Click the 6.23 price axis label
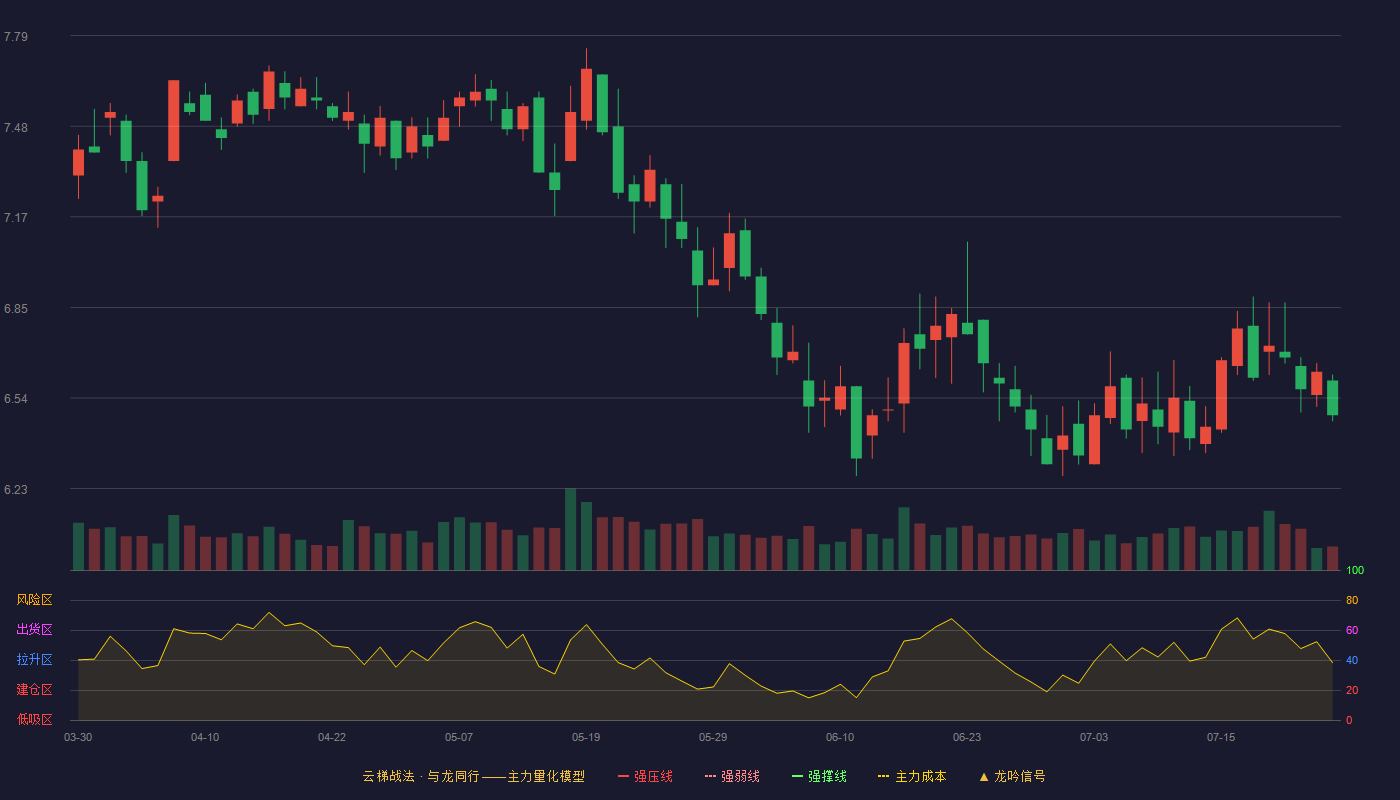1400x800 pixels. [x=16, y=490]
